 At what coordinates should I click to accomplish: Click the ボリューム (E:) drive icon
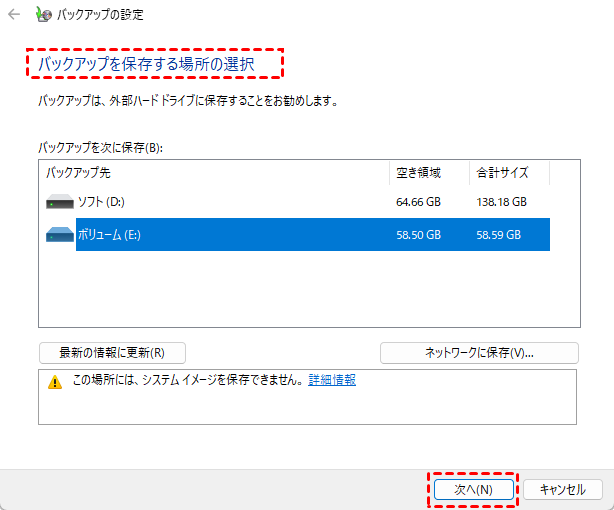tap(60, 235)
